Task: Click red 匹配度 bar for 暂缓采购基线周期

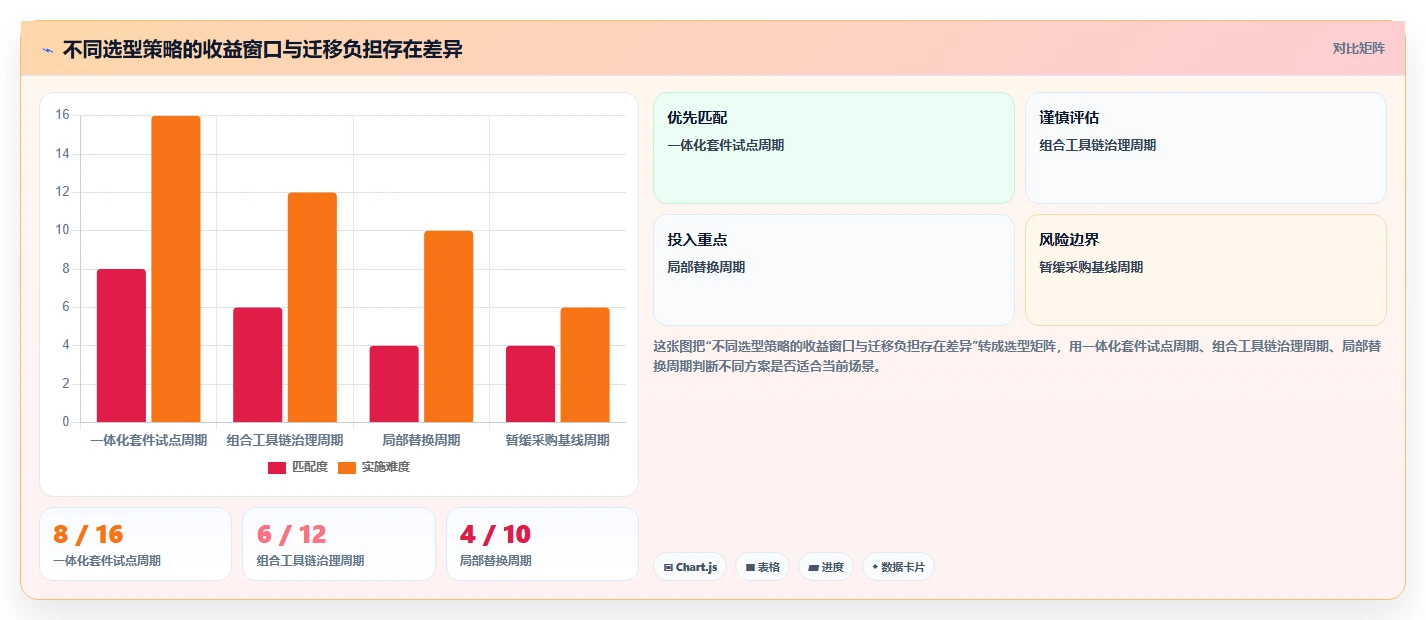Action: pyautogui.click(x=530, y=384)
